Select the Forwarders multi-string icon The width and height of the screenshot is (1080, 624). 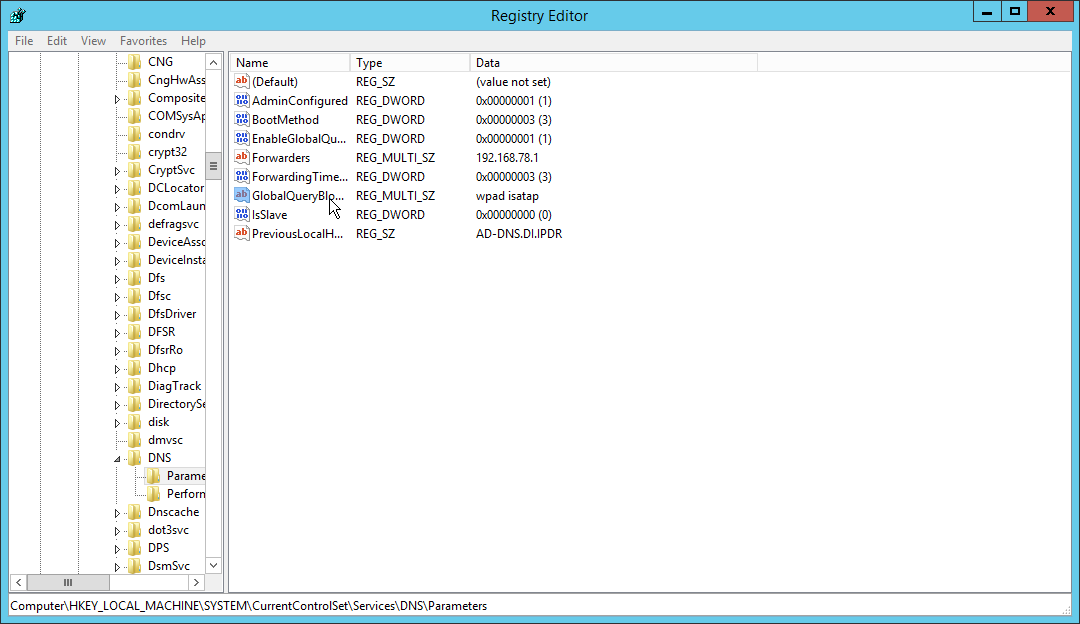241,157
